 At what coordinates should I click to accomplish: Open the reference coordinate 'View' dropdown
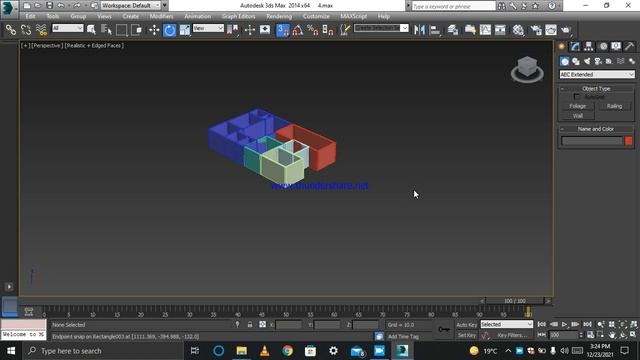tap(208, 28)
